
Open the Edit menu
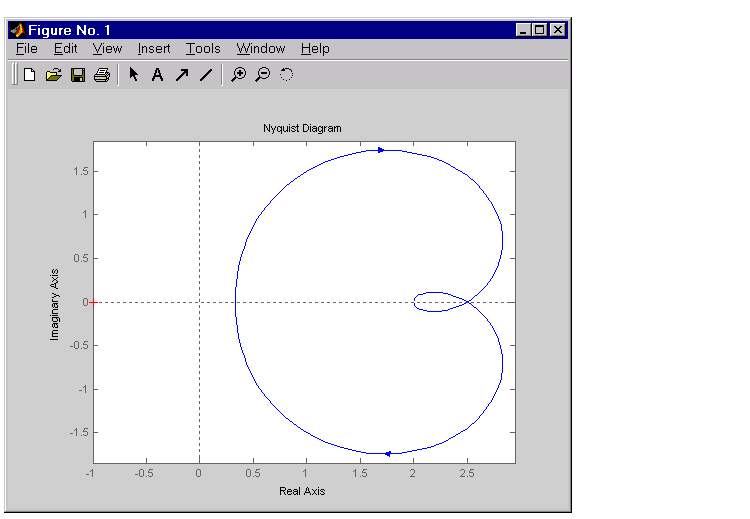click(x=65, y=48)
